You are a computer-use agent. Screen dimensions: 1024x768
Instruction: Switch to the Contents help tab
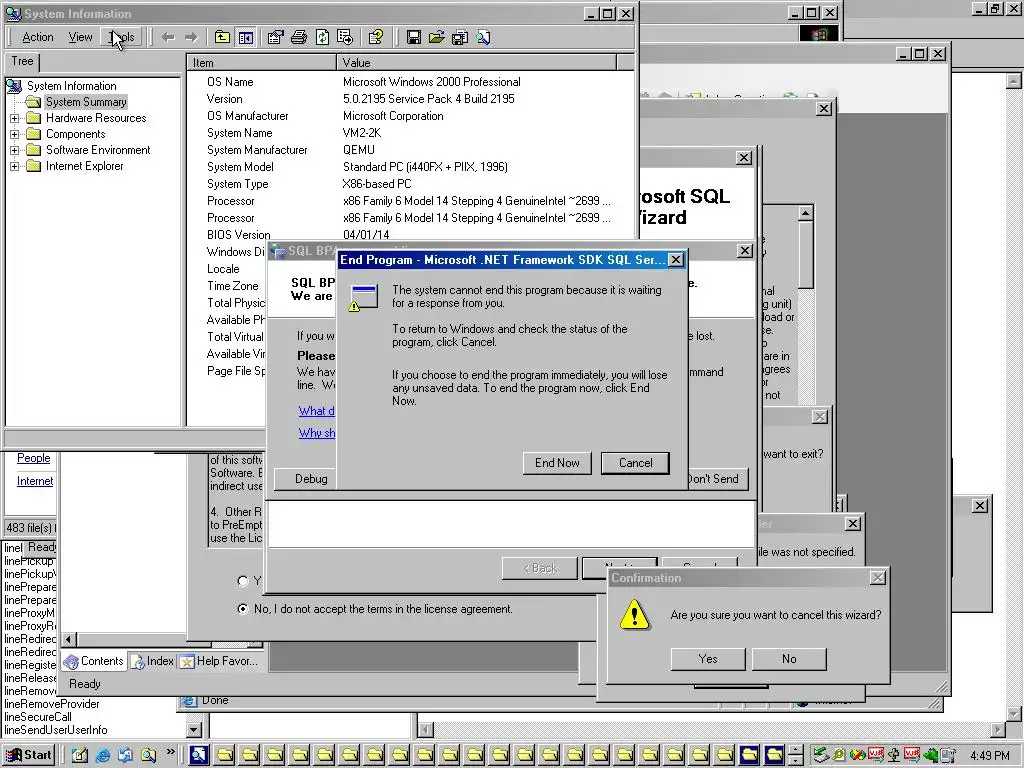[x=93, y=661]
